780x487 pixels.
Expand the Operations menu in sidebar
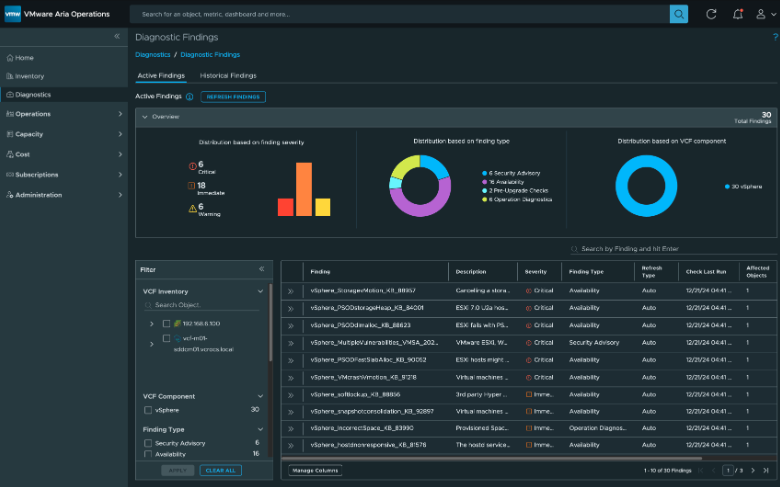(x=120, y=114)
